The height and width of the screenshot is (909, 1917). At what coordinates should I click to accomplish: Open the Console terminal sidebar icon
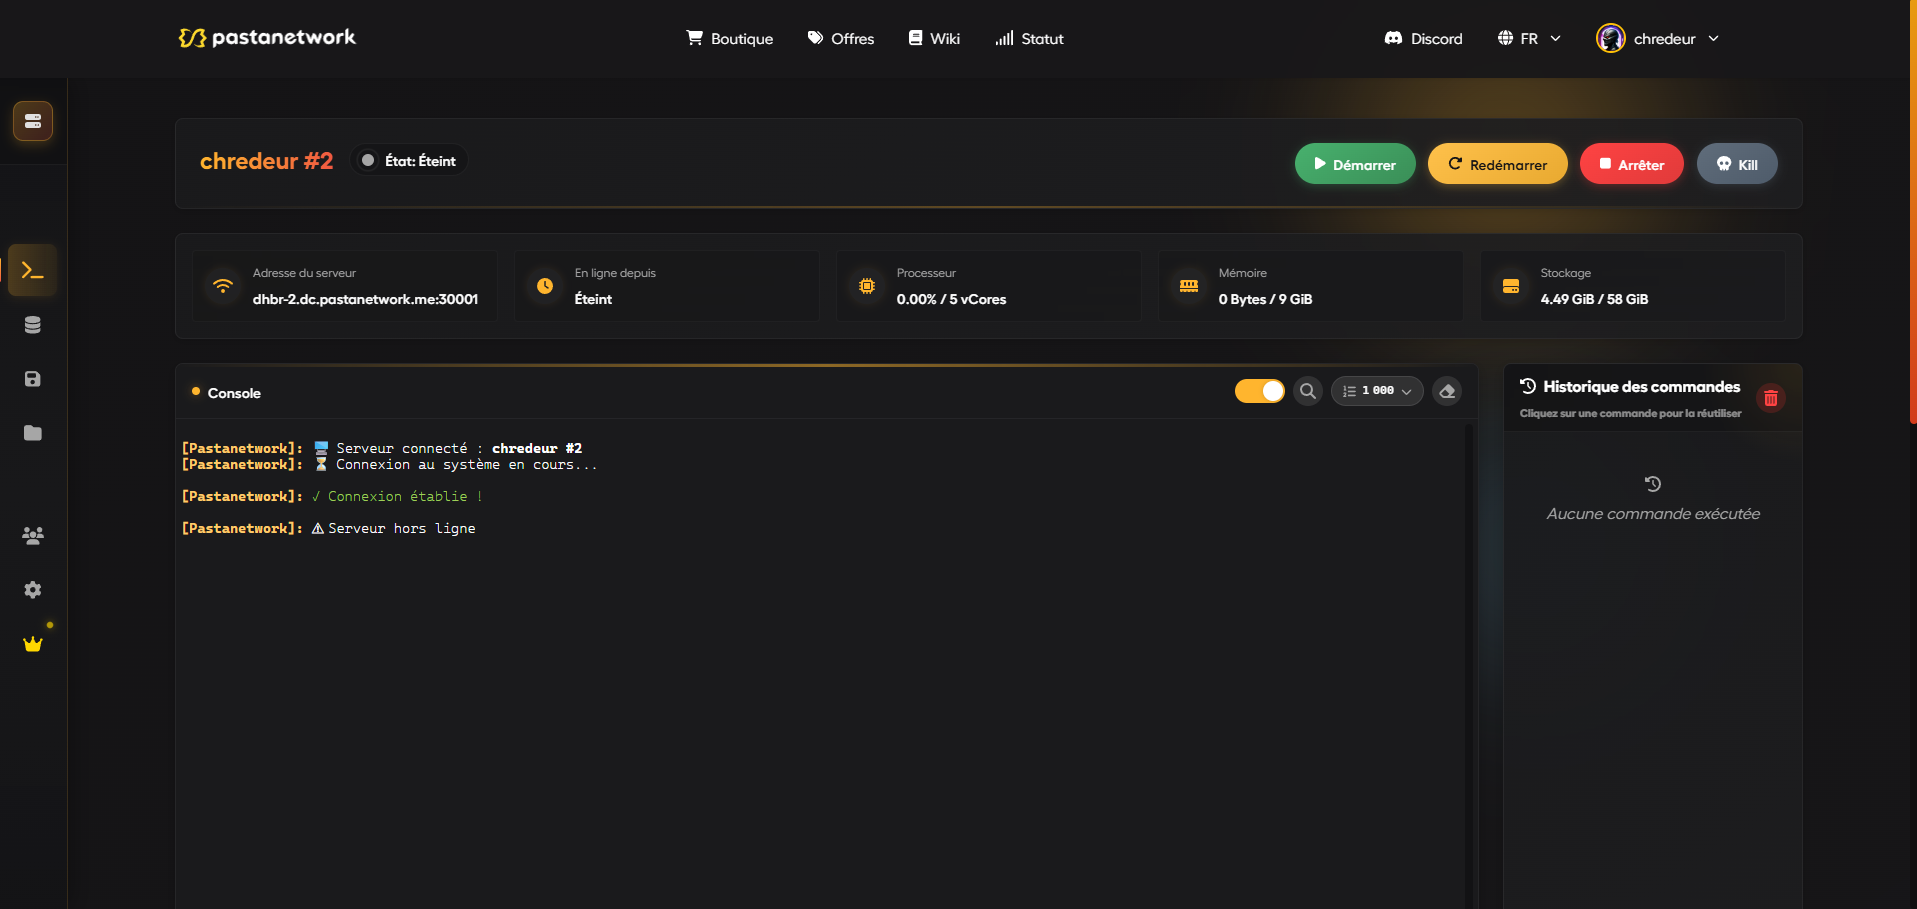(x=33, y=270)
